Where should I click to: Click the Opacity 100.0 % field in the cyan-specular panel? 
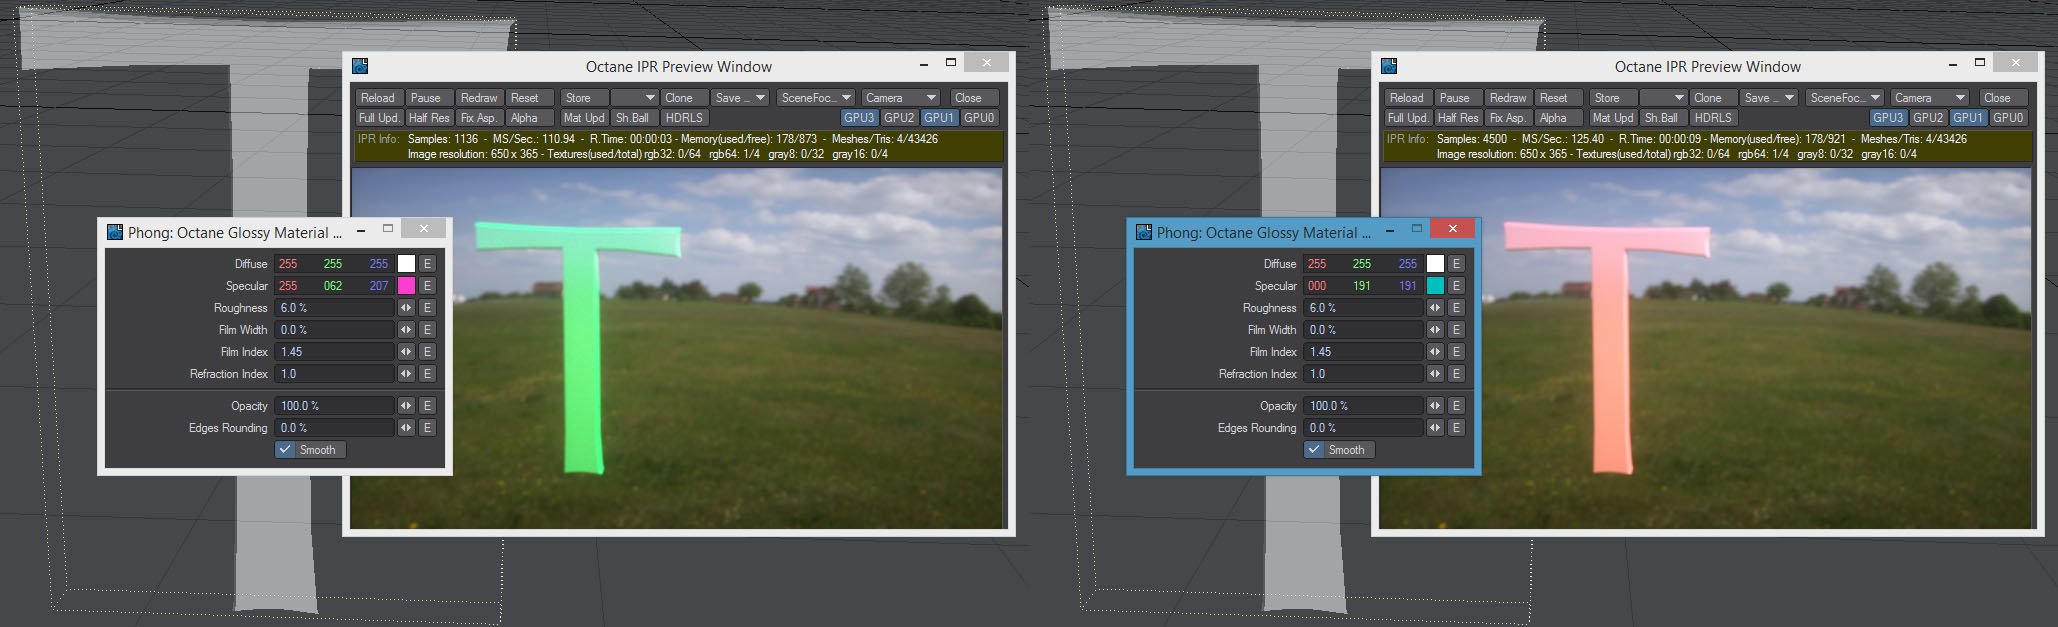click(x=1364, y=406)
